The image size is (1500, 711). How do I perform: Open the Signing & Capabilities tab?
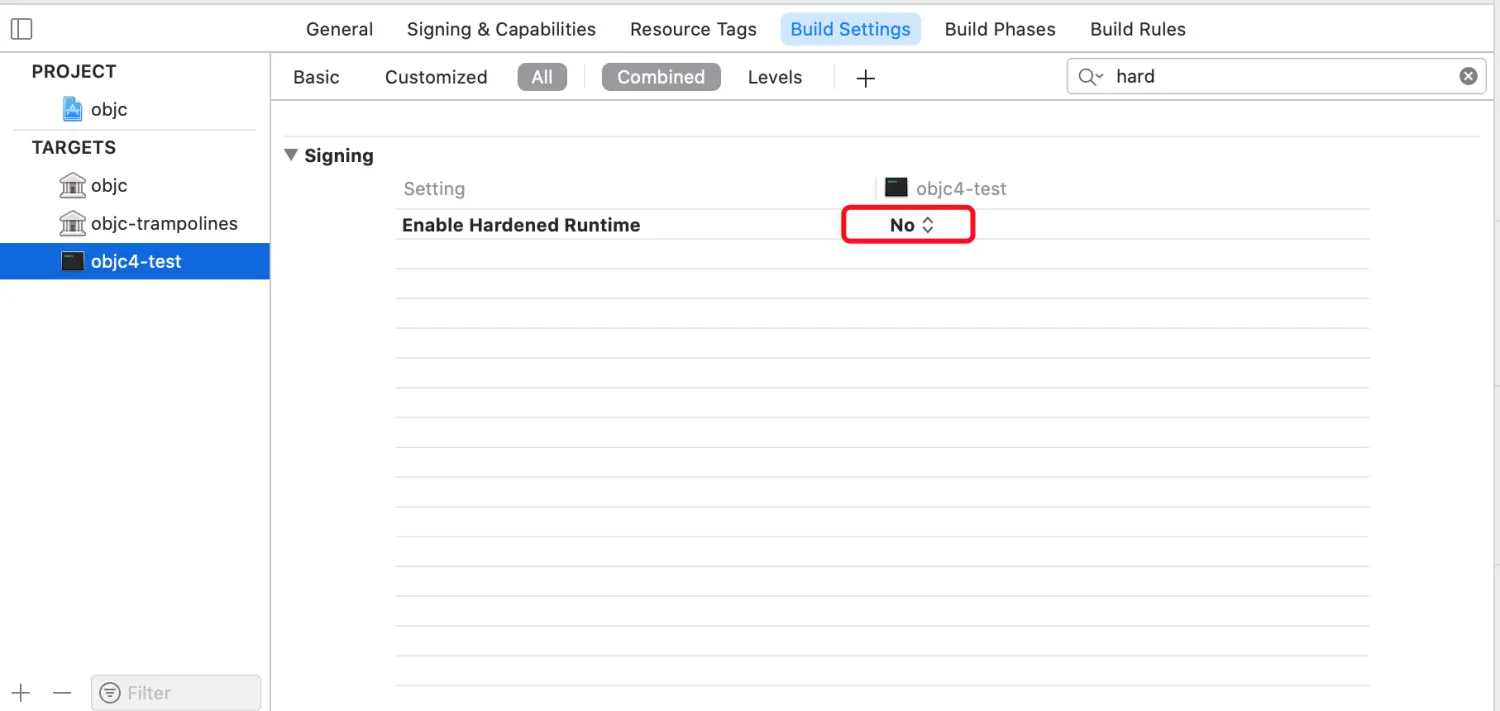pos(501,29)
